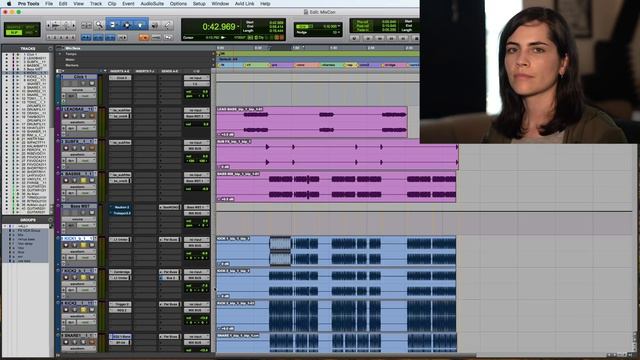
Task: Open the Track menu
Action: tap(96, 4)
